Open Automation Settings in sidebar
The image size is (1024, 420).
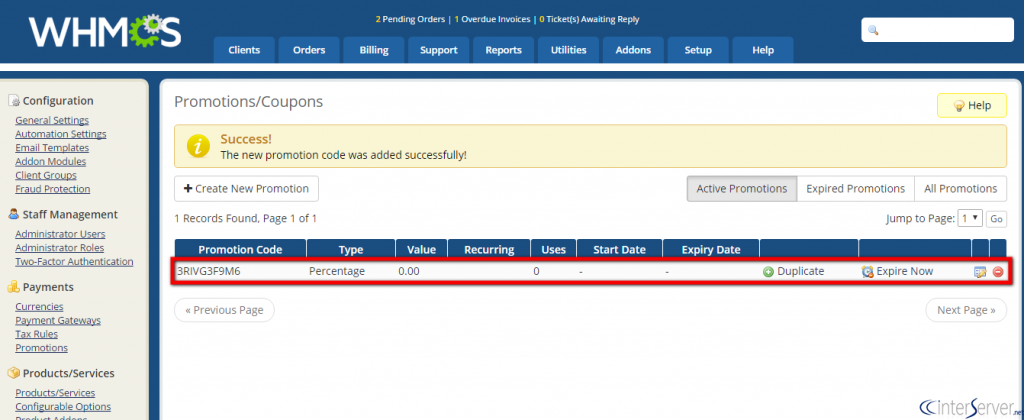click(x=61, y=134)
